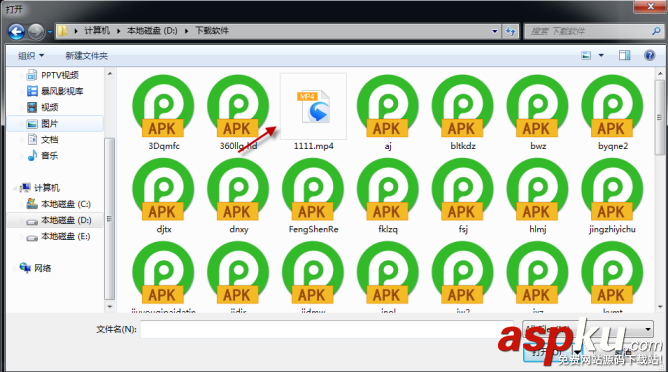Viewport: 668px width, 372px height.
Task: Select the jingzhiyichu APK file icon
Action: [613, 189]
